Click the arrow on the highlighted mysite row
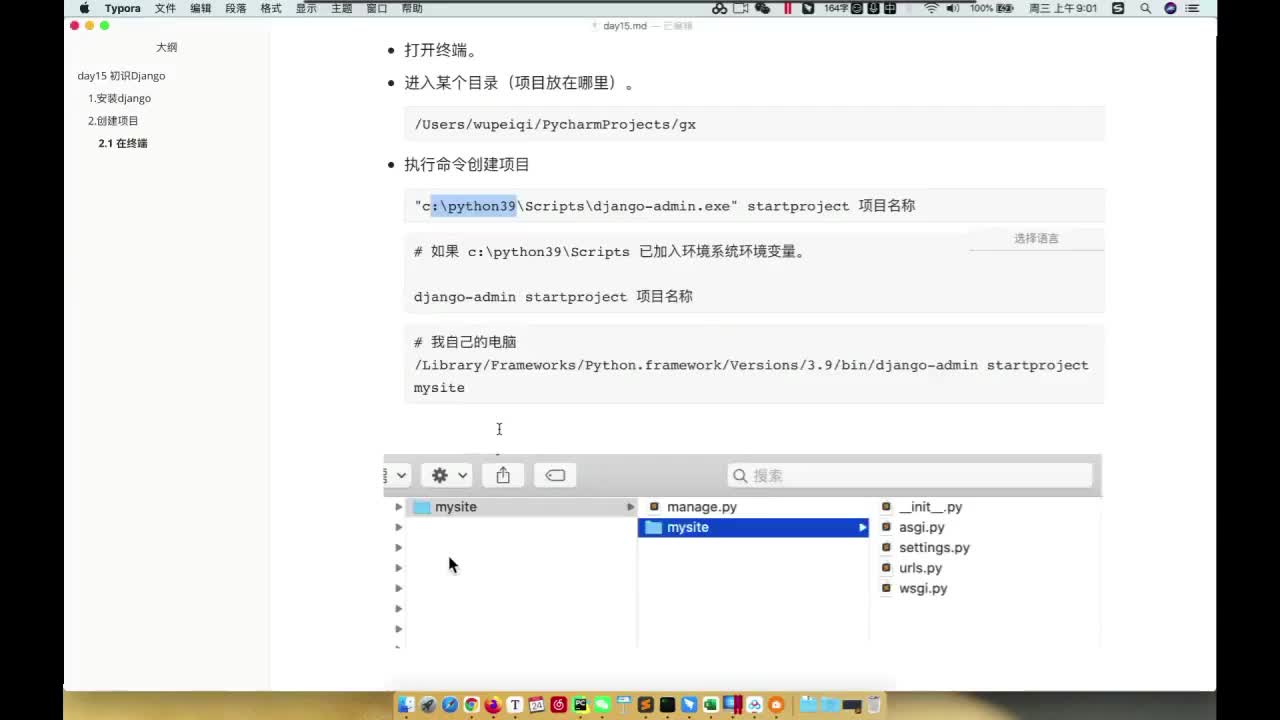Viewport: 1280px width, 720px height. (862, 527)
